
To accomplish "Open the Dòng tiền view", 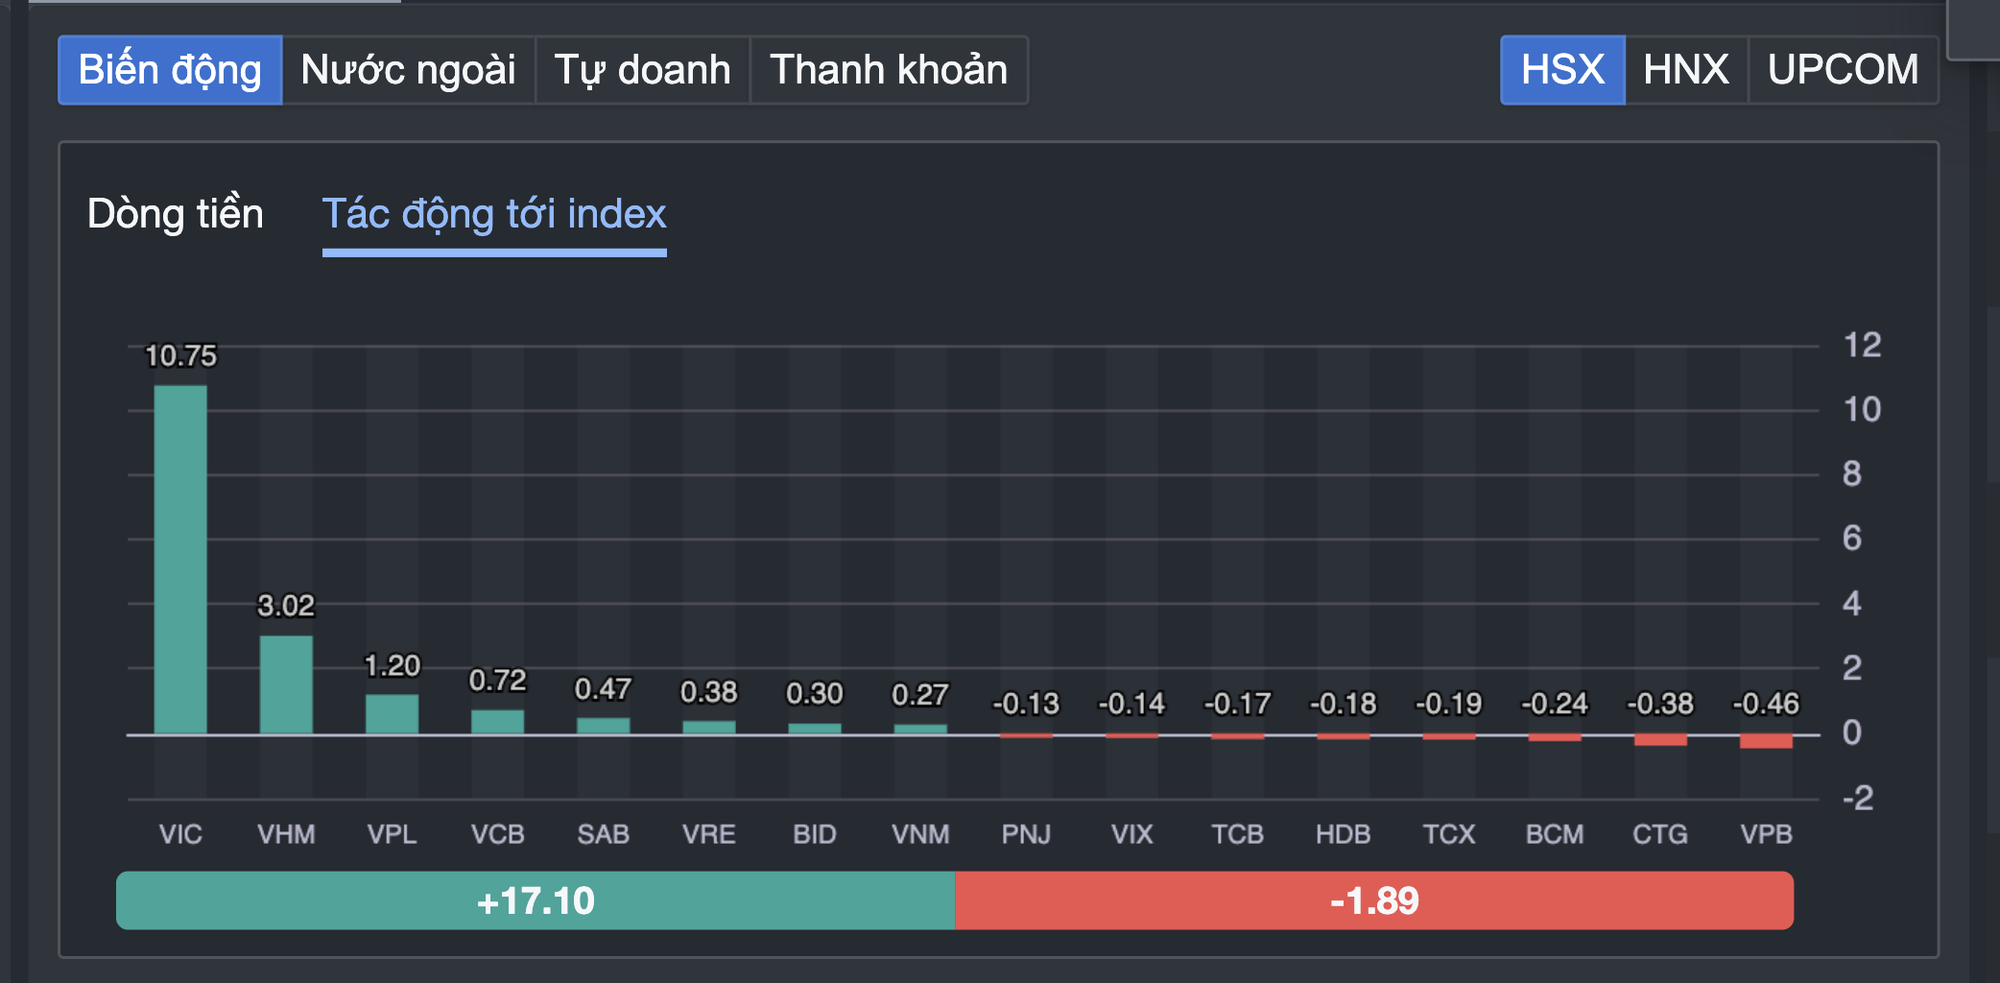I will tap(174, 213).
